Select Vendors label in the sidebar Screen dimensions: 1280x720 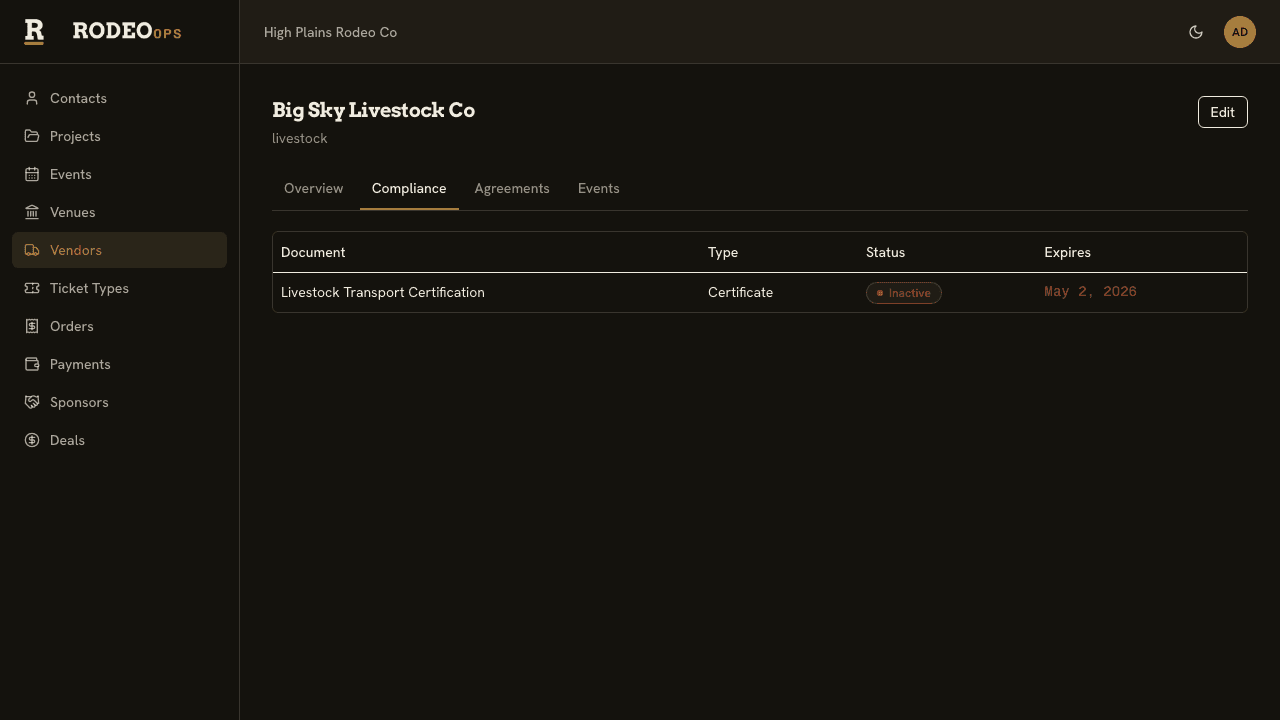point(76,250)
